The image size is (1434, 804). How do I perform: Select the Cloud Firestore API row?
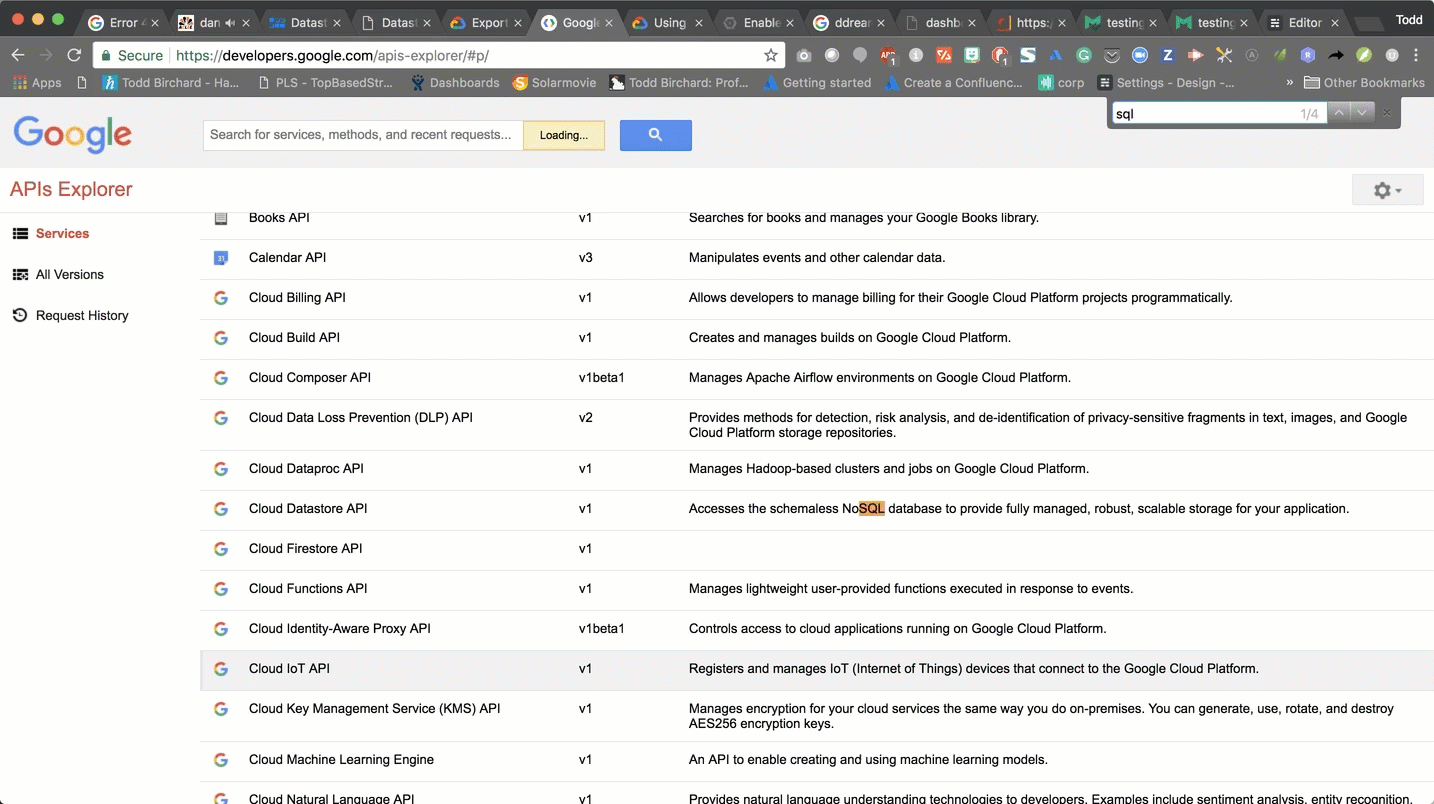coord(817,549)
